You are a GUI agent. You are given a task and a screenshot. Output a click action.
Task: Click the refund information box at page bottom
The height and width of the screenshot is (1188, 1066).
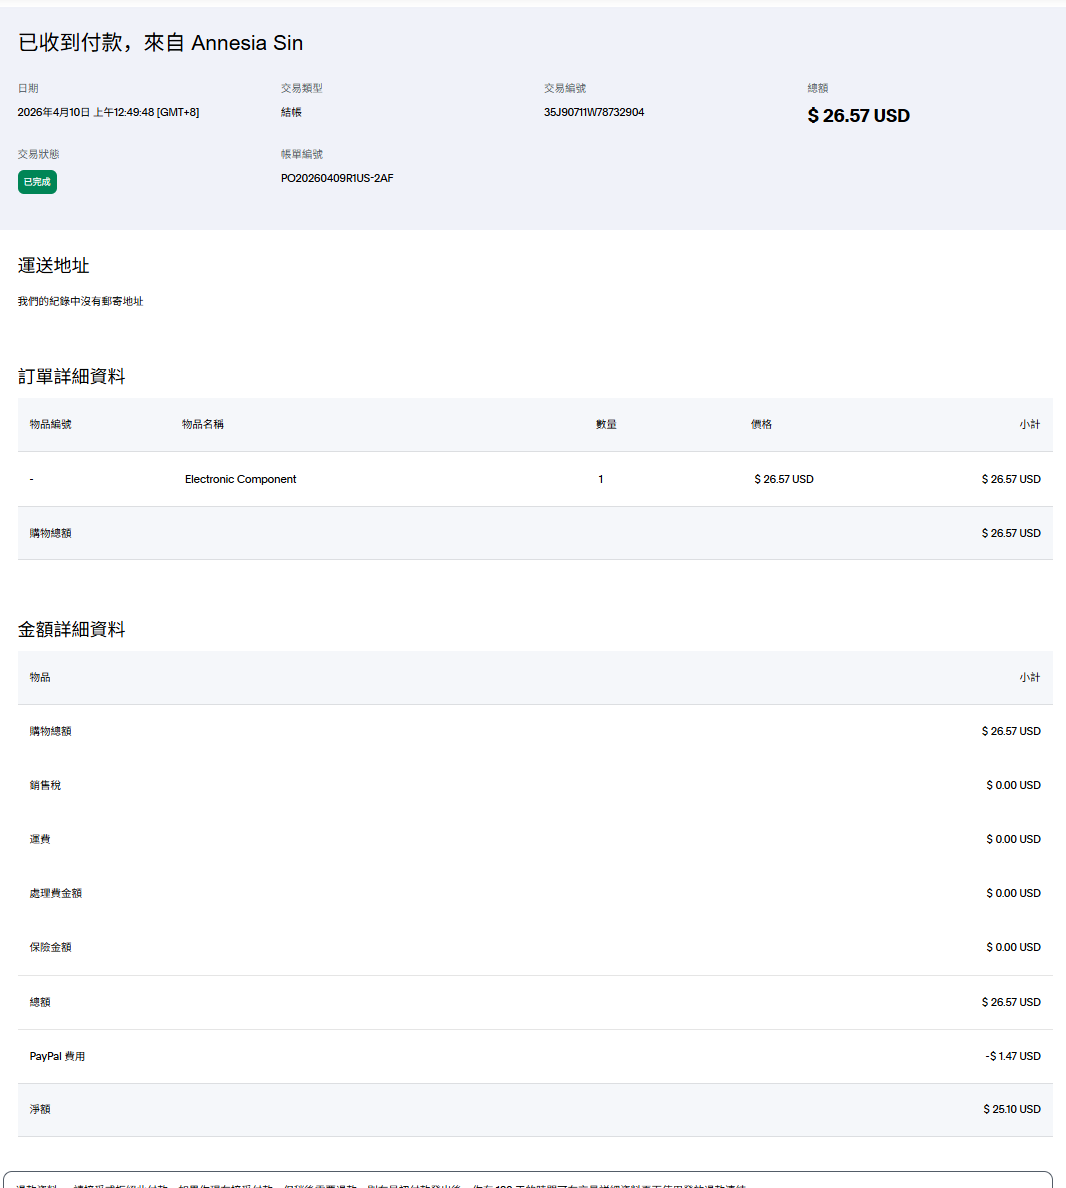click(528, 1180)
